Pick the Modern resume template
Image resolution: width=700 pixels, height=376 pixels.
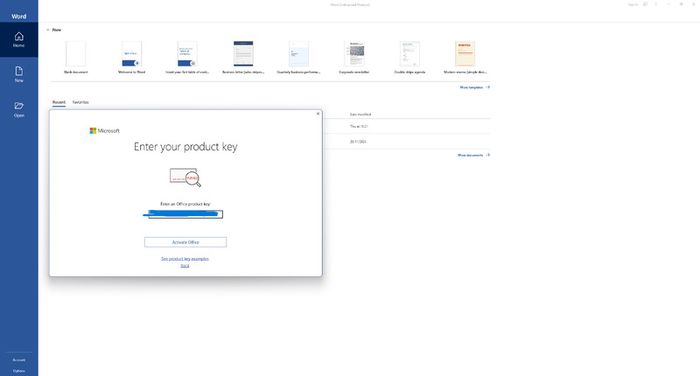point(465,57)
